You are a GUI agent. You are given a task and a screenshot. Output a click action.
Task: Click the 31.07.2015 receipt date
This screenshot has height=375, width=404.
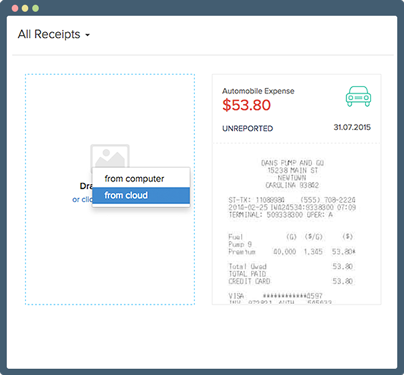coord(352,127)
